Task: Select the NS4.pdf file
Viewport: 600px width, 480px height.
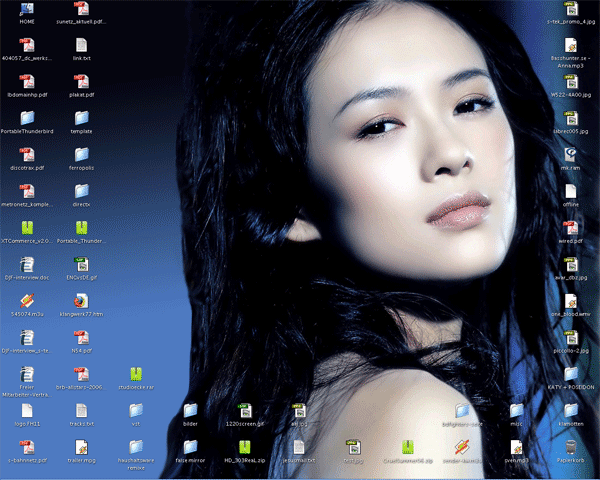Action: pos(81,337)
